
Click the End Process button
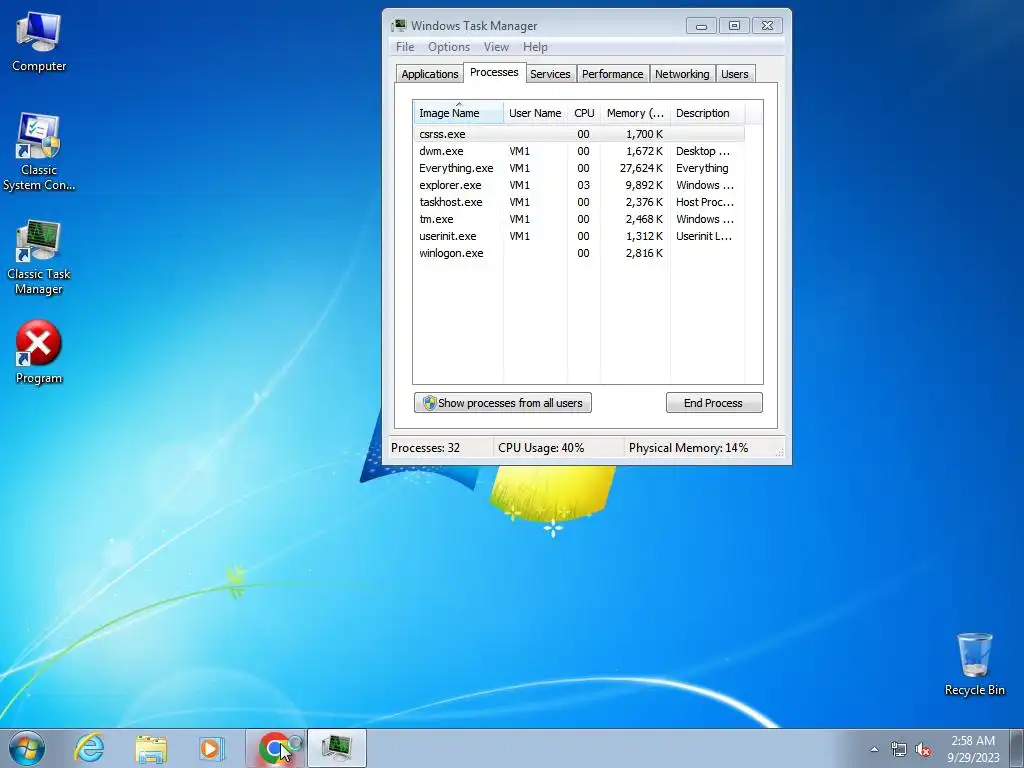pyautogui.click(x=714, y=403)
